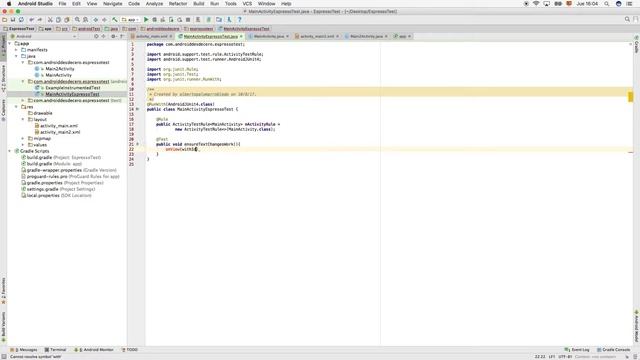The image size is (640, 360).
Task: Expand the manifests folder
Action: click(16, 50)
